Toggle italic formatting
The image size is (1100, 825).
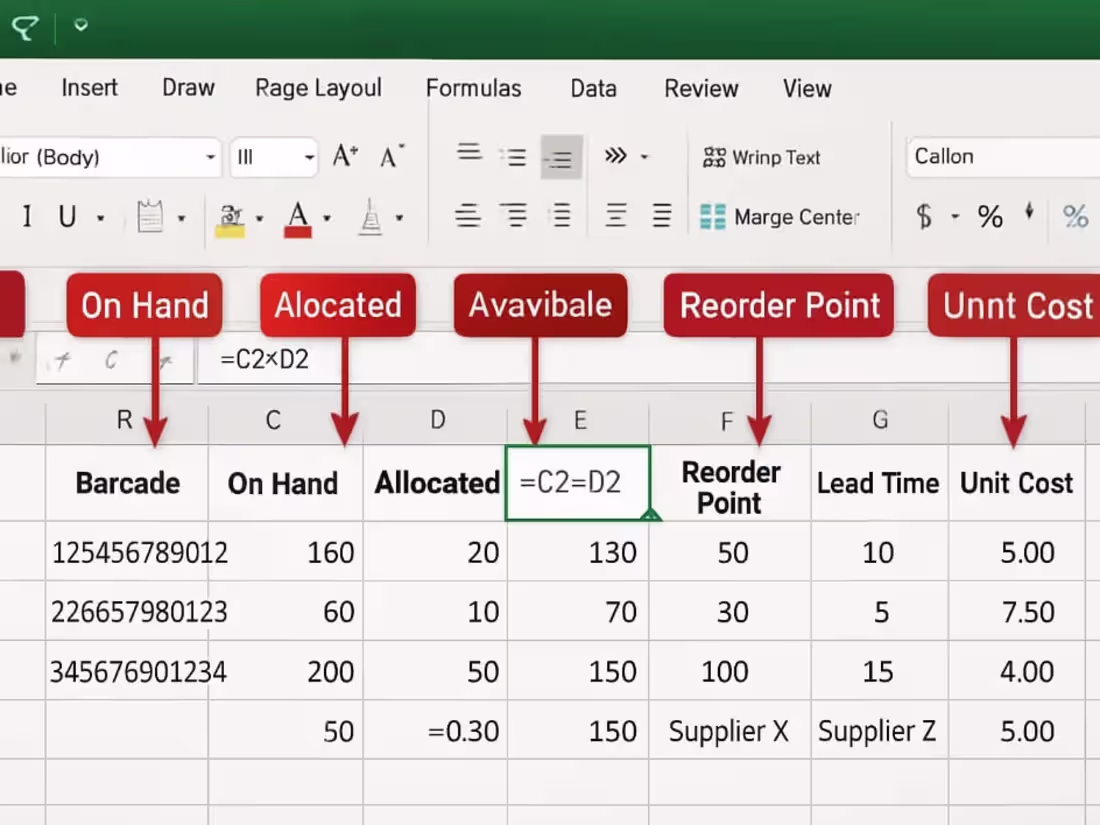tap(27, 217)
